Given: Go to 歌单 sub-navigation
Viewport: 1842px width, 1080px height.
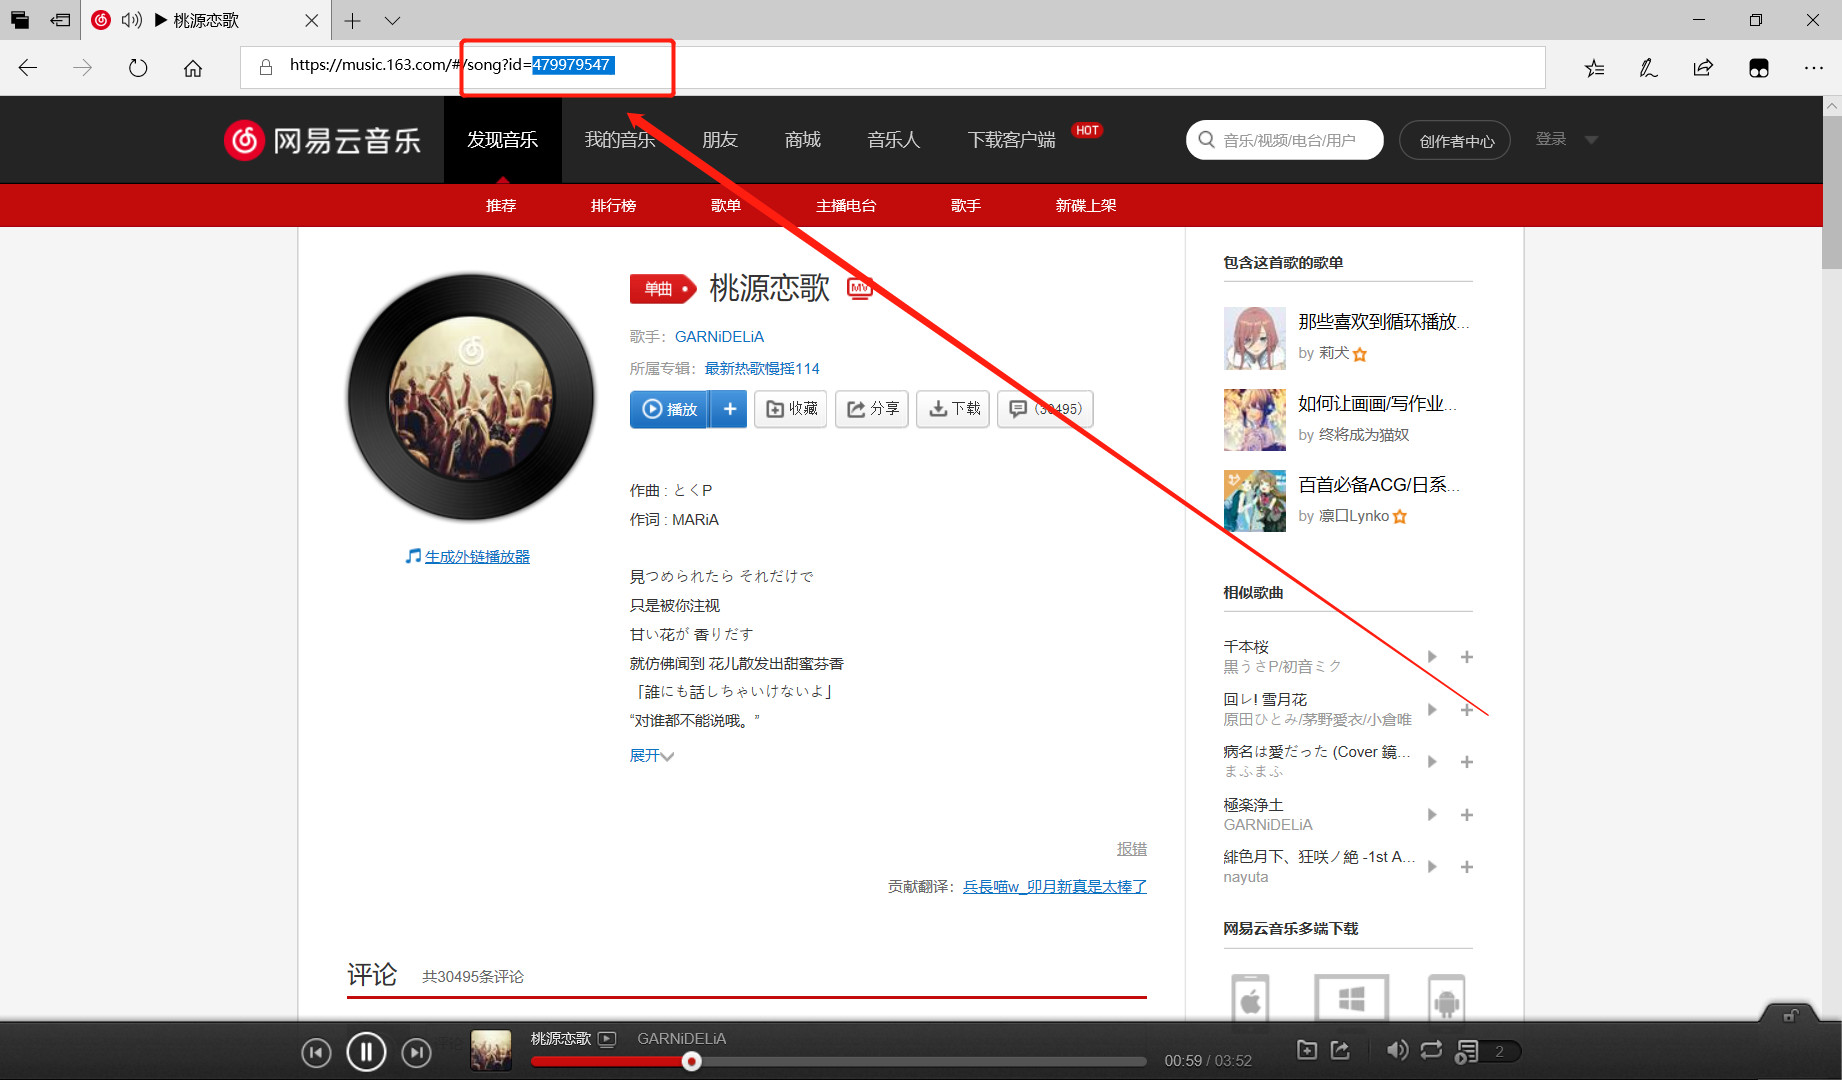Looking at the screenshot, I should pos(726,206).
